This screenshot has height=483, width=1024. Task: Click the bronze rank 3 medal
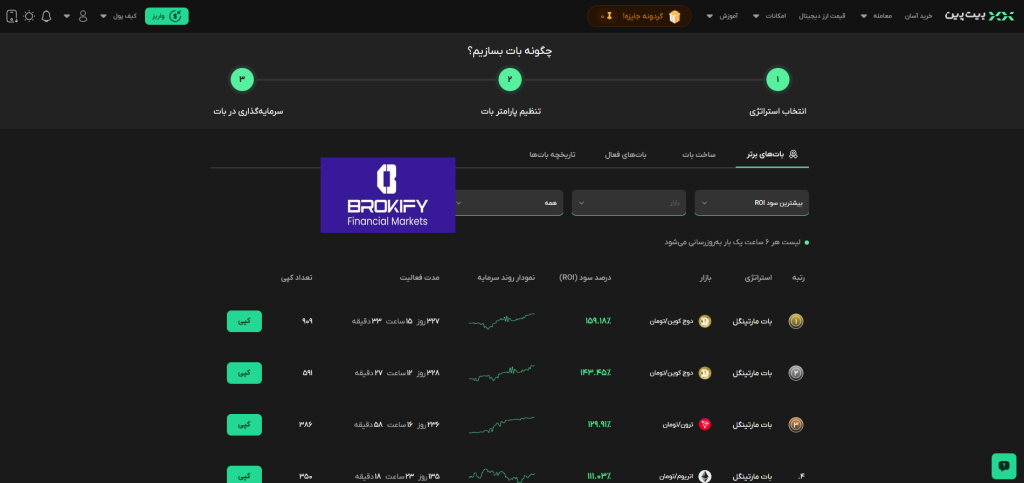point(795,425)
